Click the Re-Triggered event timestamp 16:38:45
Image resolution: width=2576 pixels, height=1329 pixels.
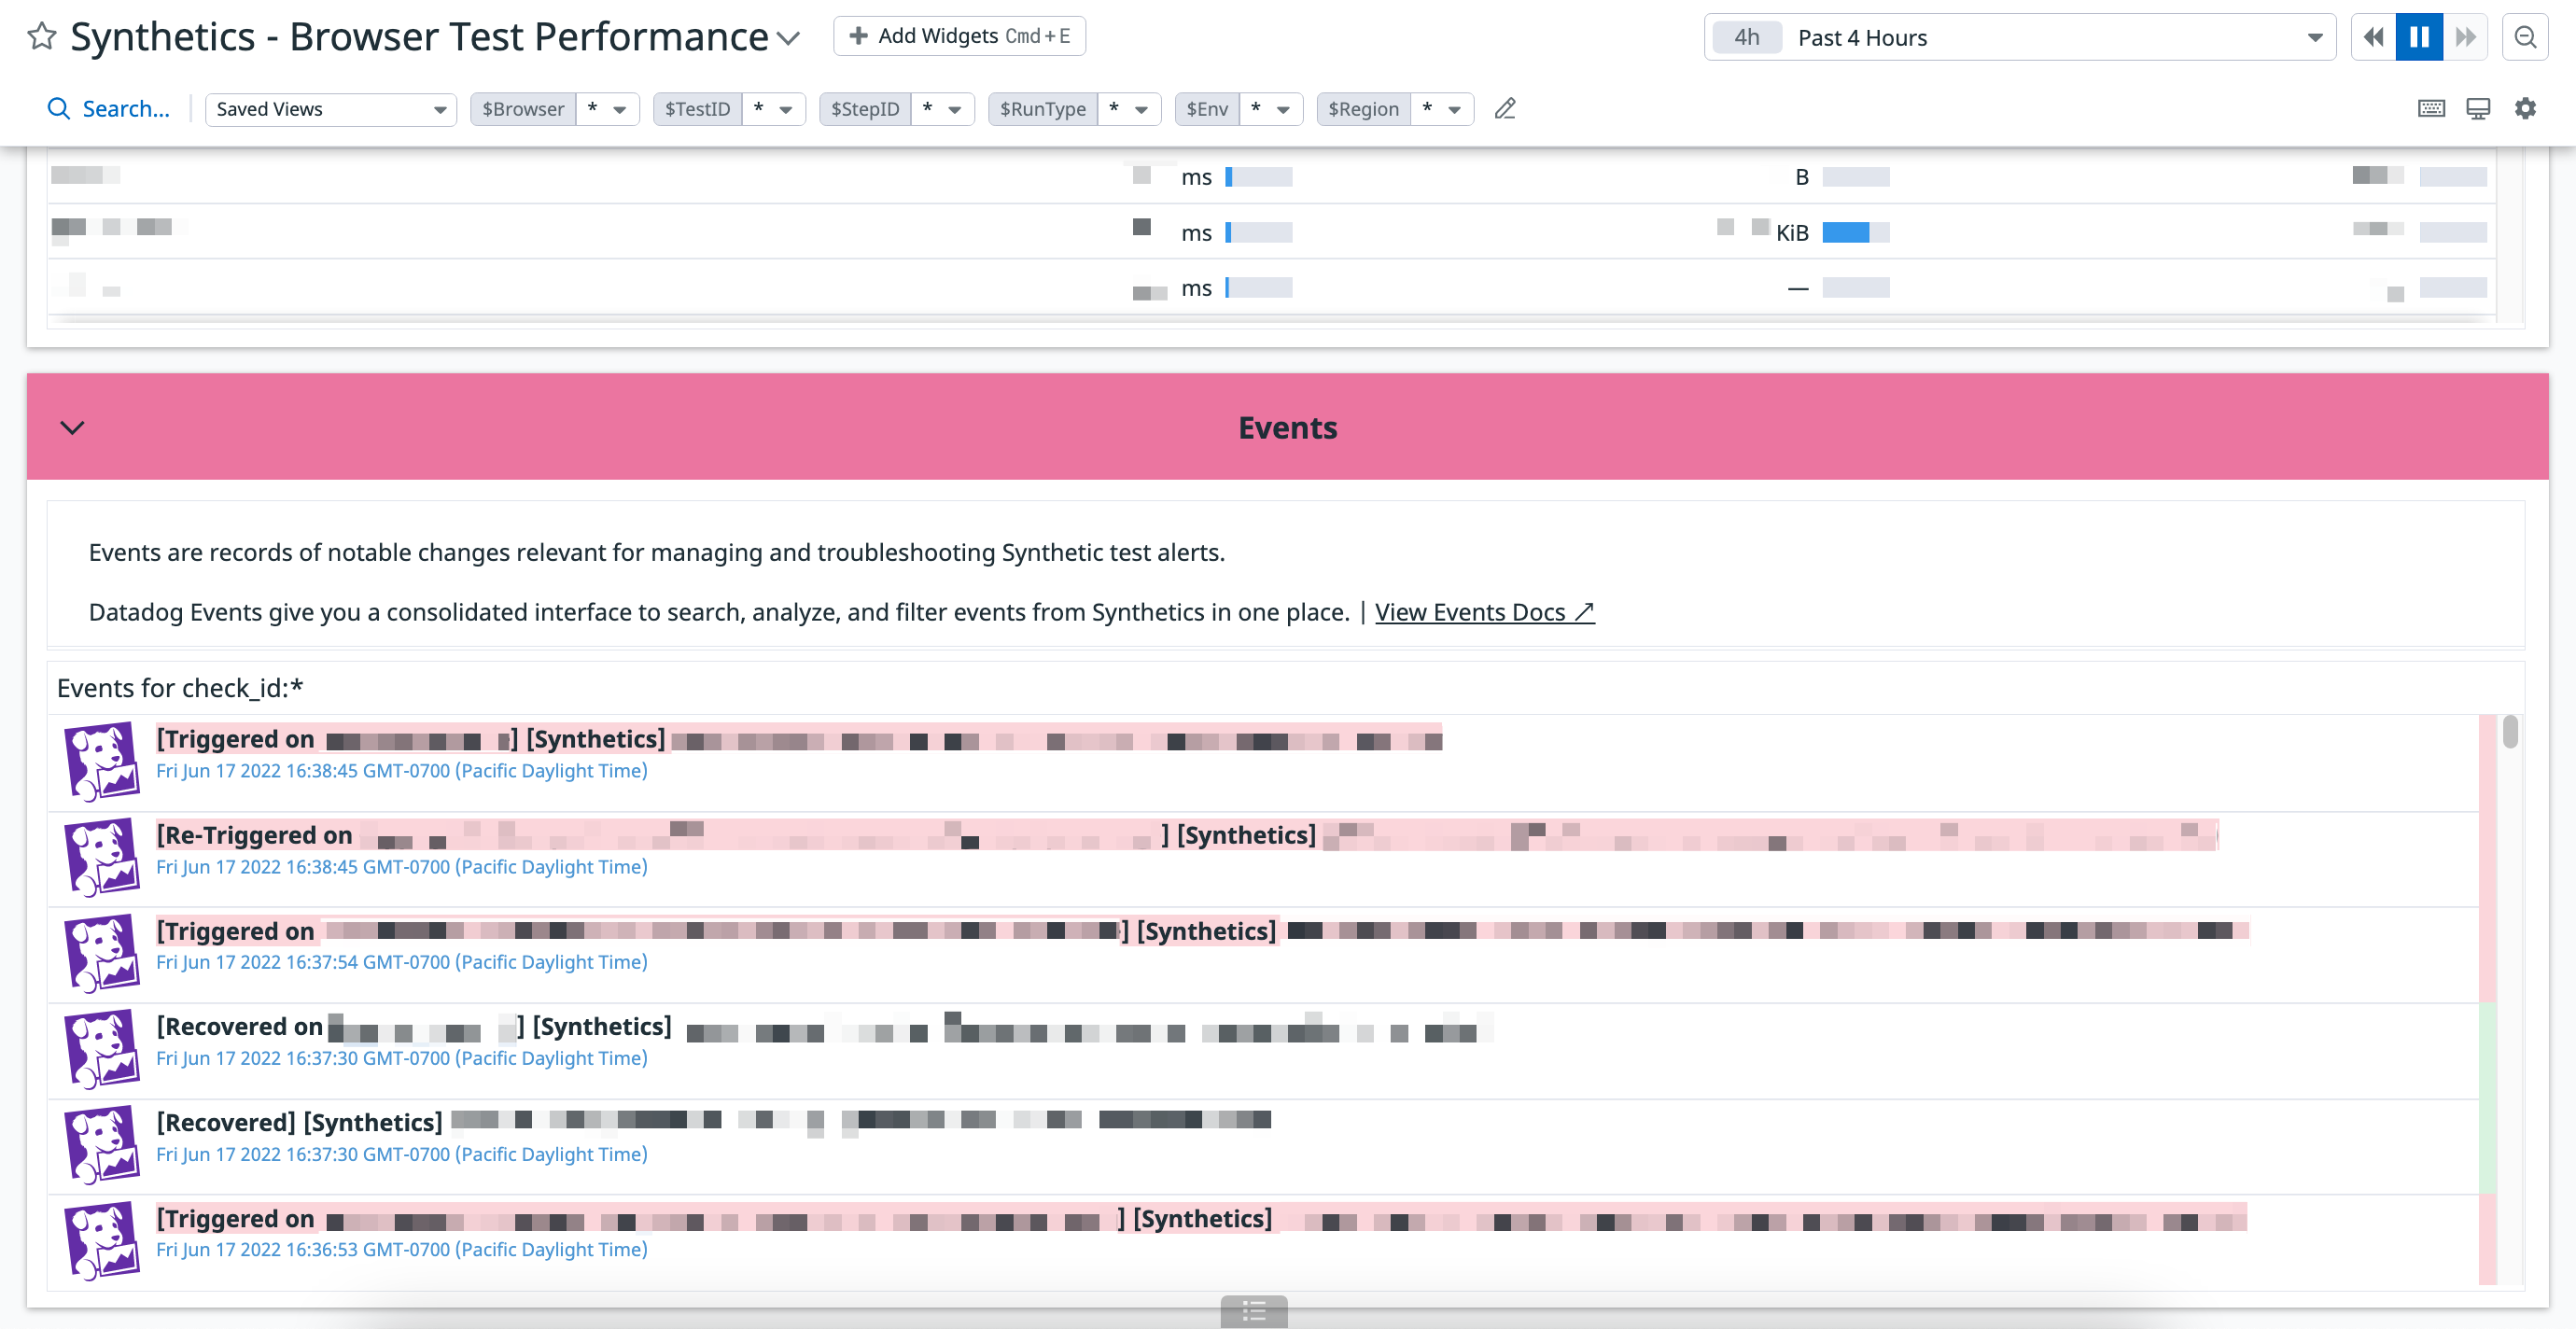coord(402,867)
